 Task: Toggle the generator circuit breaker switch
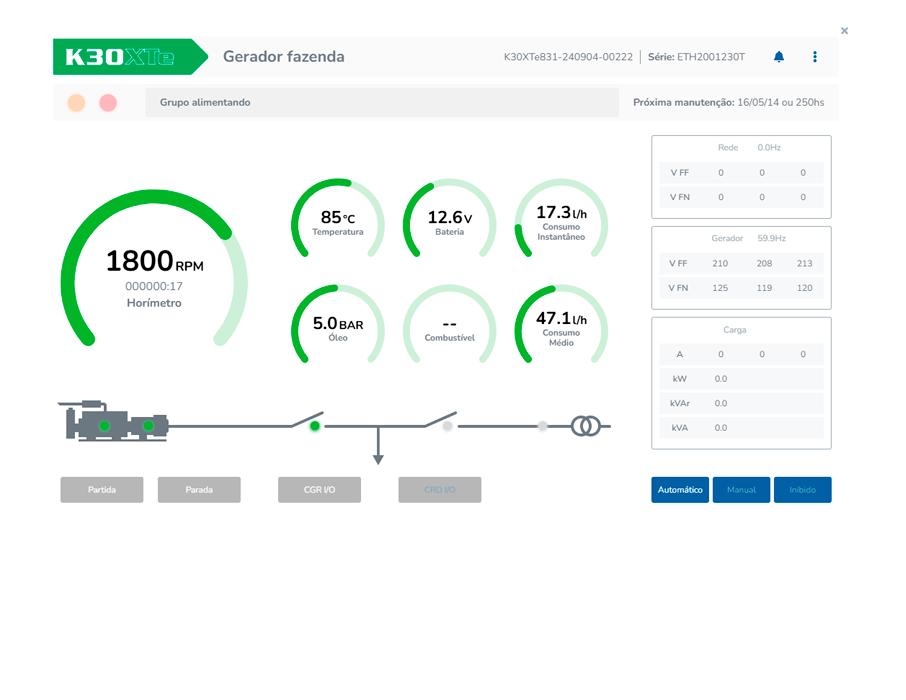click(x=309, y=420)
